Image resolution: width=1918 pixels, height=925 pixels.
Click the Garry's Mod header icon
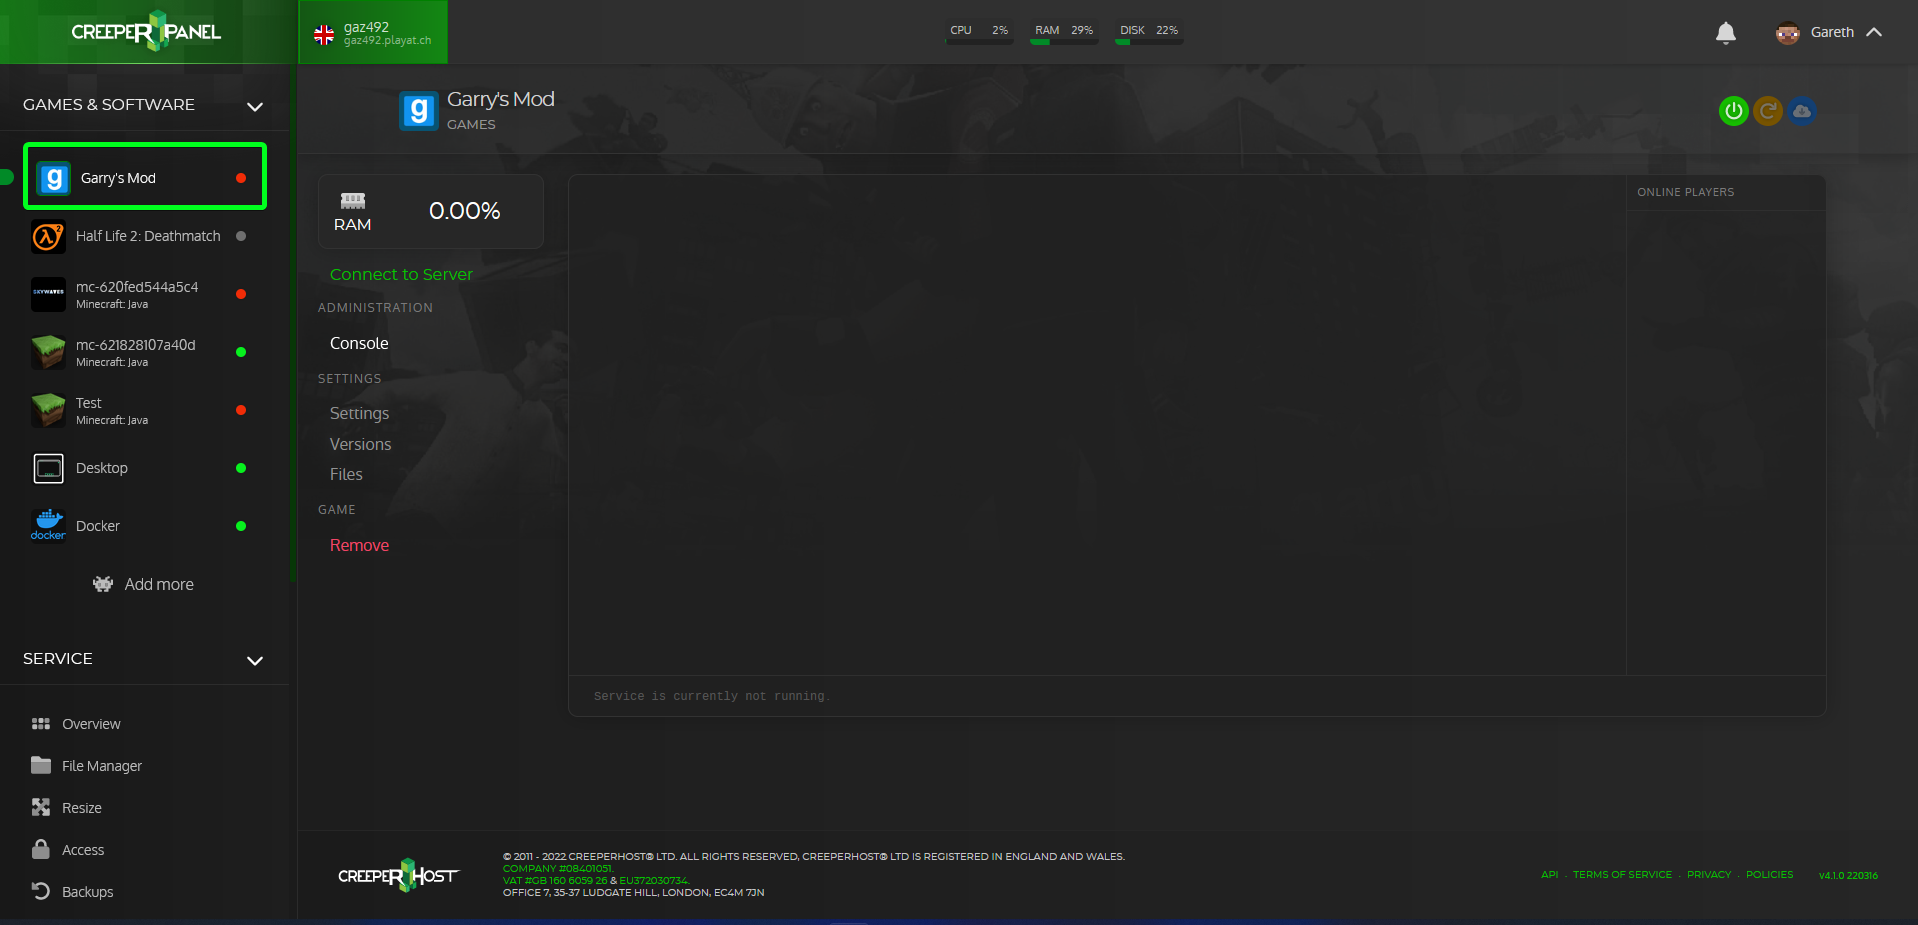419,111
